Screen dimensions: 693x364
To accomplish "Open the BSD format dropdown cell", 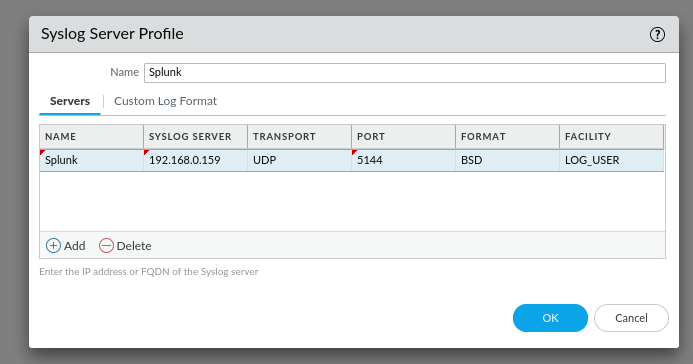I will (x=507, y=160).
